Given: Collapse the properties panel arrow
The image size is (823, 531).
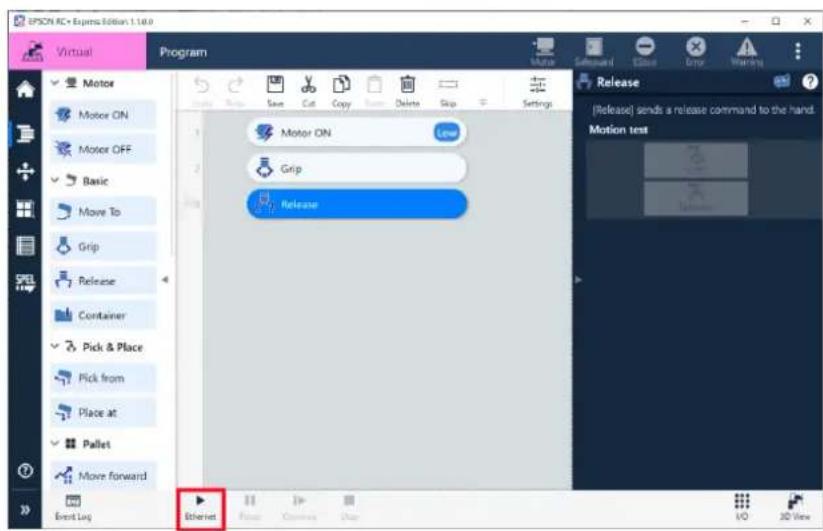Looking at the screenshot, I should coord(578,280).
